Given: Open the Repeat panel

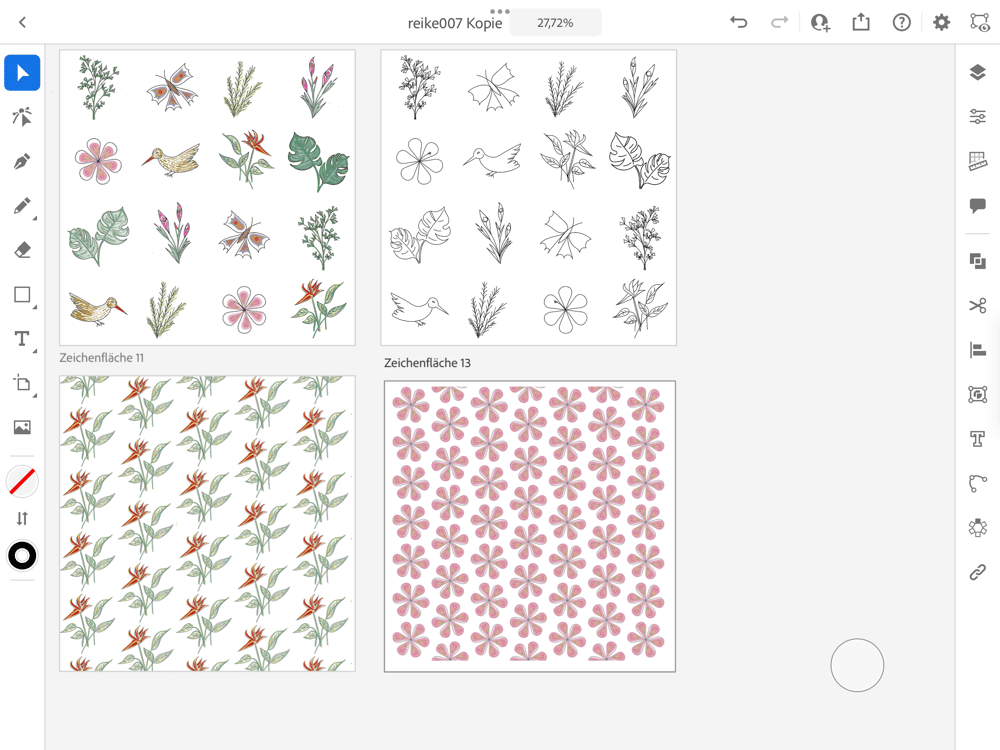Looking at the screenshot, I should [x=978, y=527].
